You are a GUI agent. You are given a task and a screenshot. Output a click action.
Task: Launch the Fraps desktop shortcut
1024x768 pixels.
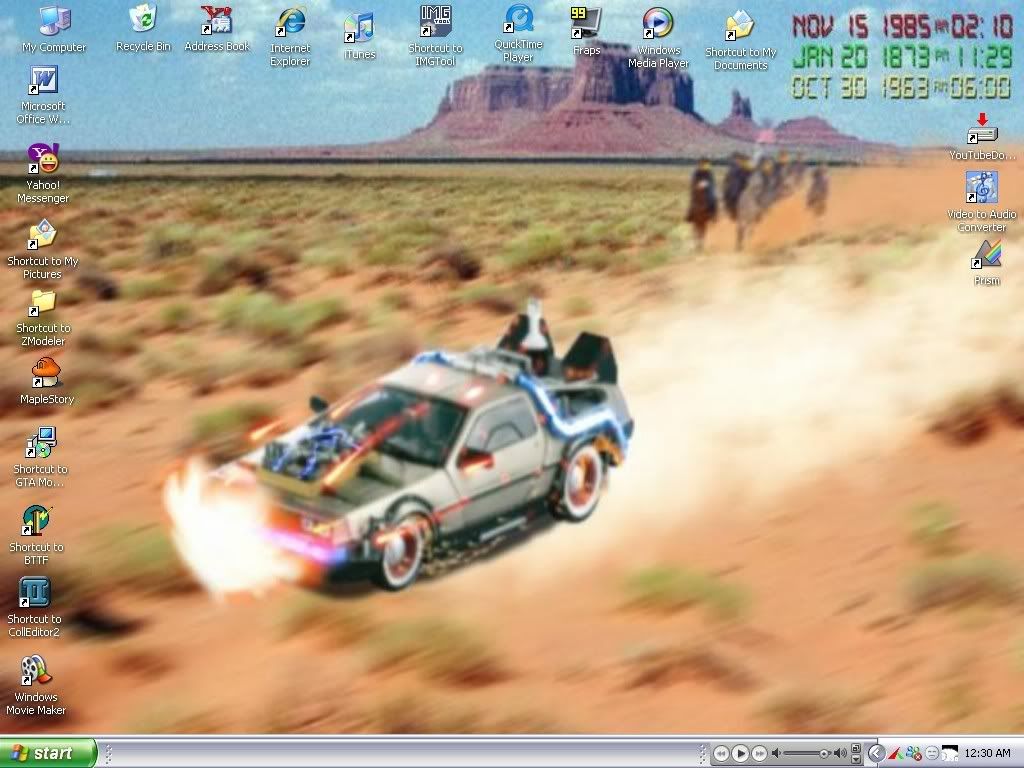tap(585, 23)
